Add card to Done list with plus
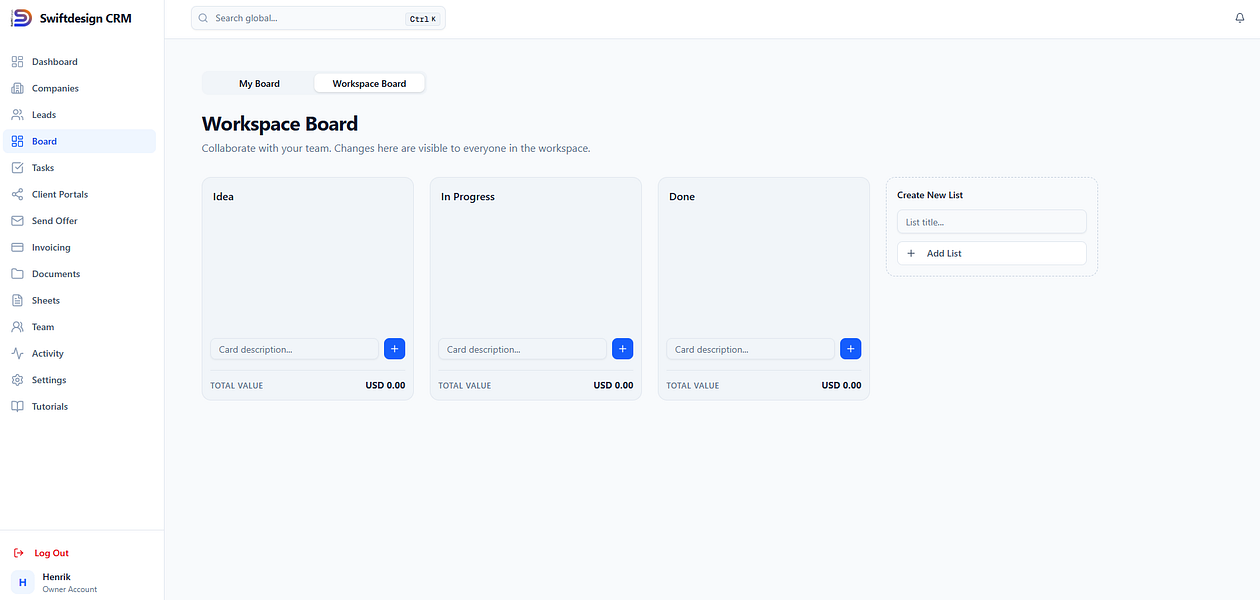Image resolution: width=1260 pixels, height=600 pixels. tap(850, 349)
